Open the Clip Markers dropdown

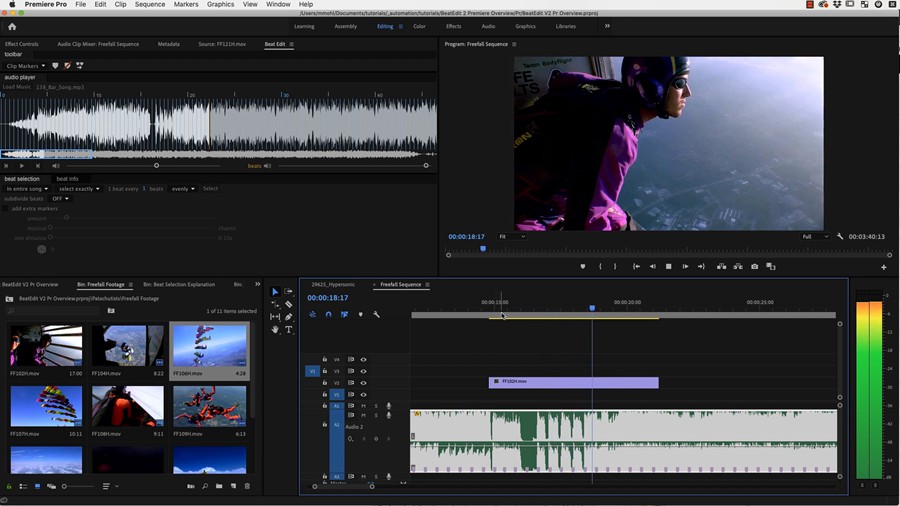point(26,66)
